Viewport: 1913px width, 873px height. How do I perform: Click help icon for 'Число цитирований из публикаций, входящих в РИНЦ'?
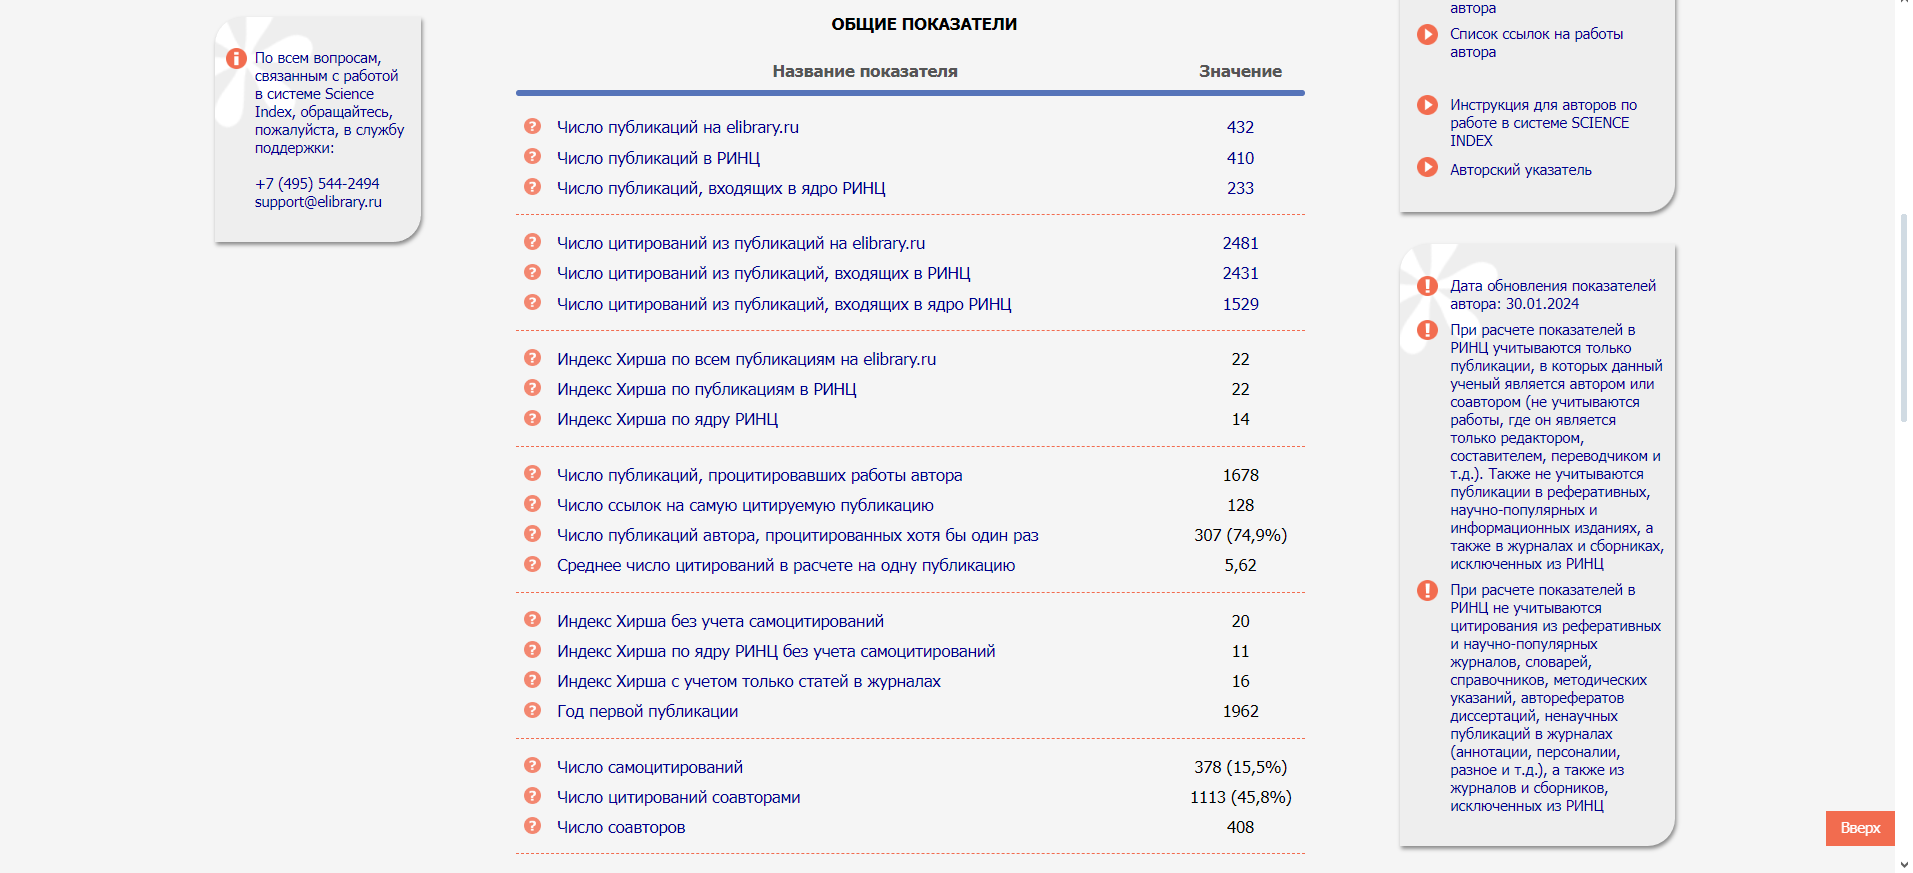click(533, 272)
